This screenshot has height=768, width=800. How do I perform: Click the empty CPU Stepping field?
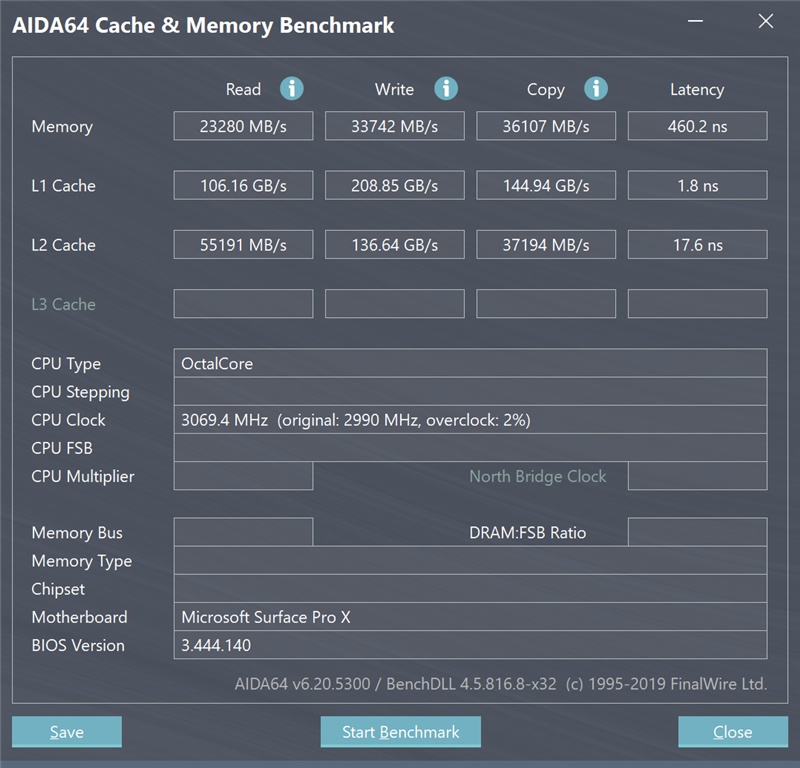point(470,391)
